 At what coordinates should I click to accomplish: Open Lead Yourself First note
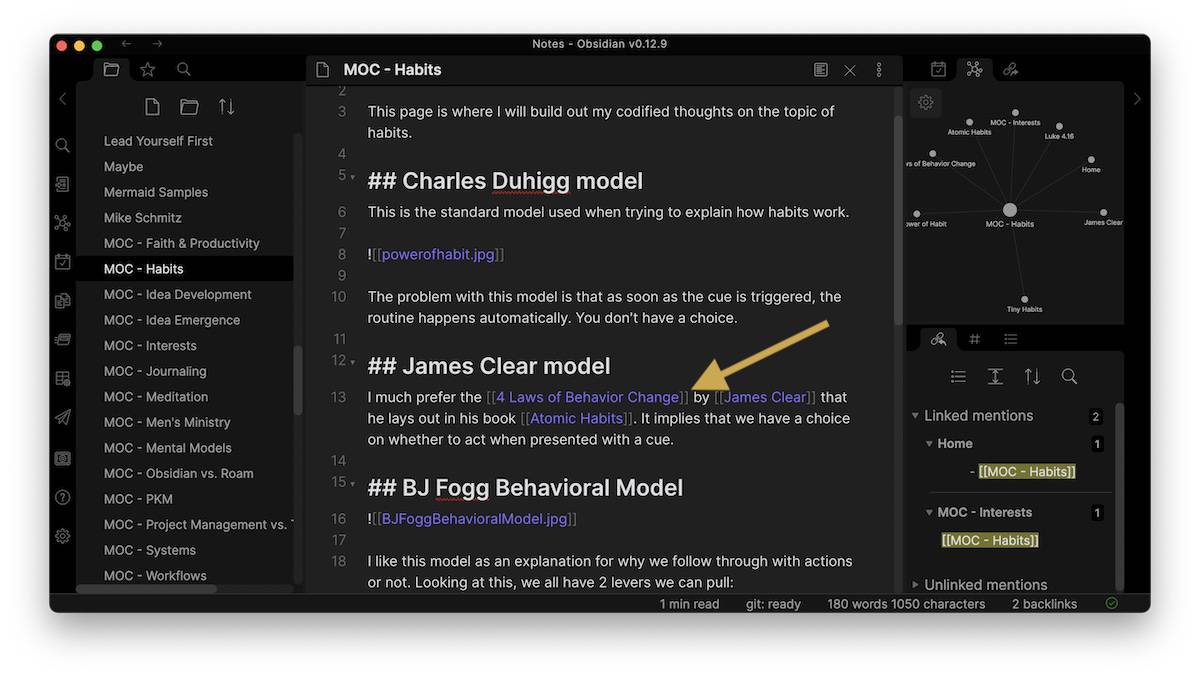tap(158, 141)
